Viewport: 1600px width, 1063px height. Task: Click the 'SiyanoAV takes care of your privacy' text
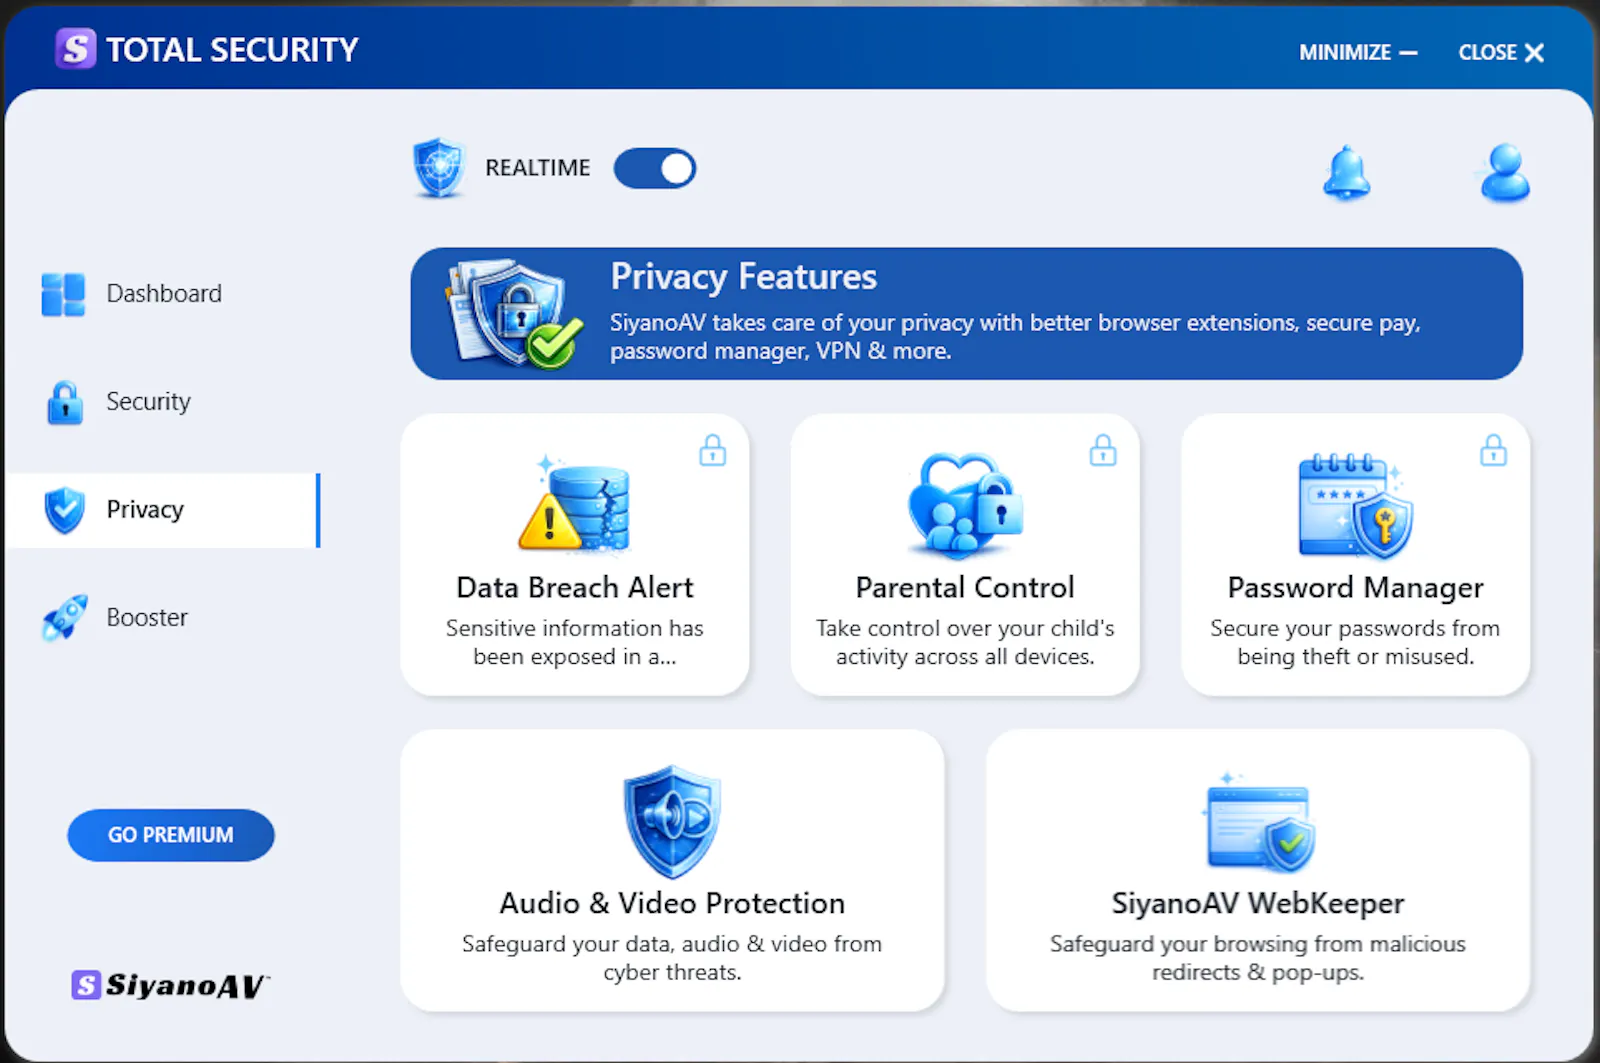(x=1015, y=337)
